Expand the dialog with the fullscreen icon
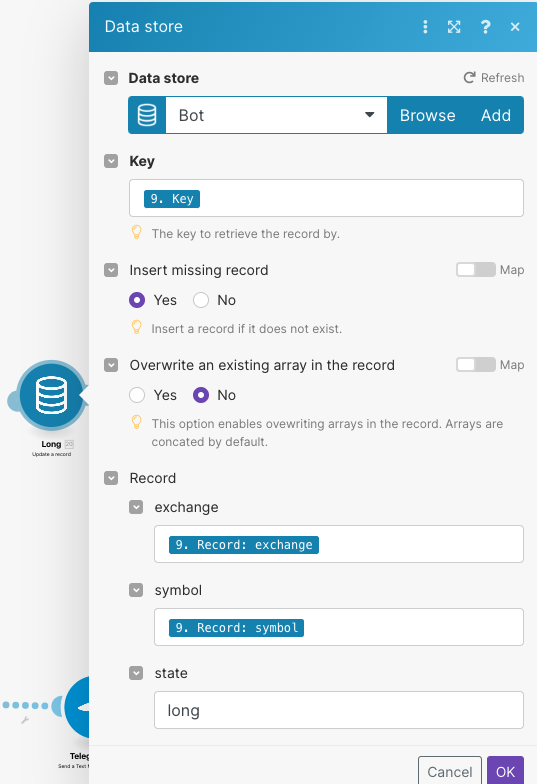This screenshot has height=784, width=537. click(454, 27)
